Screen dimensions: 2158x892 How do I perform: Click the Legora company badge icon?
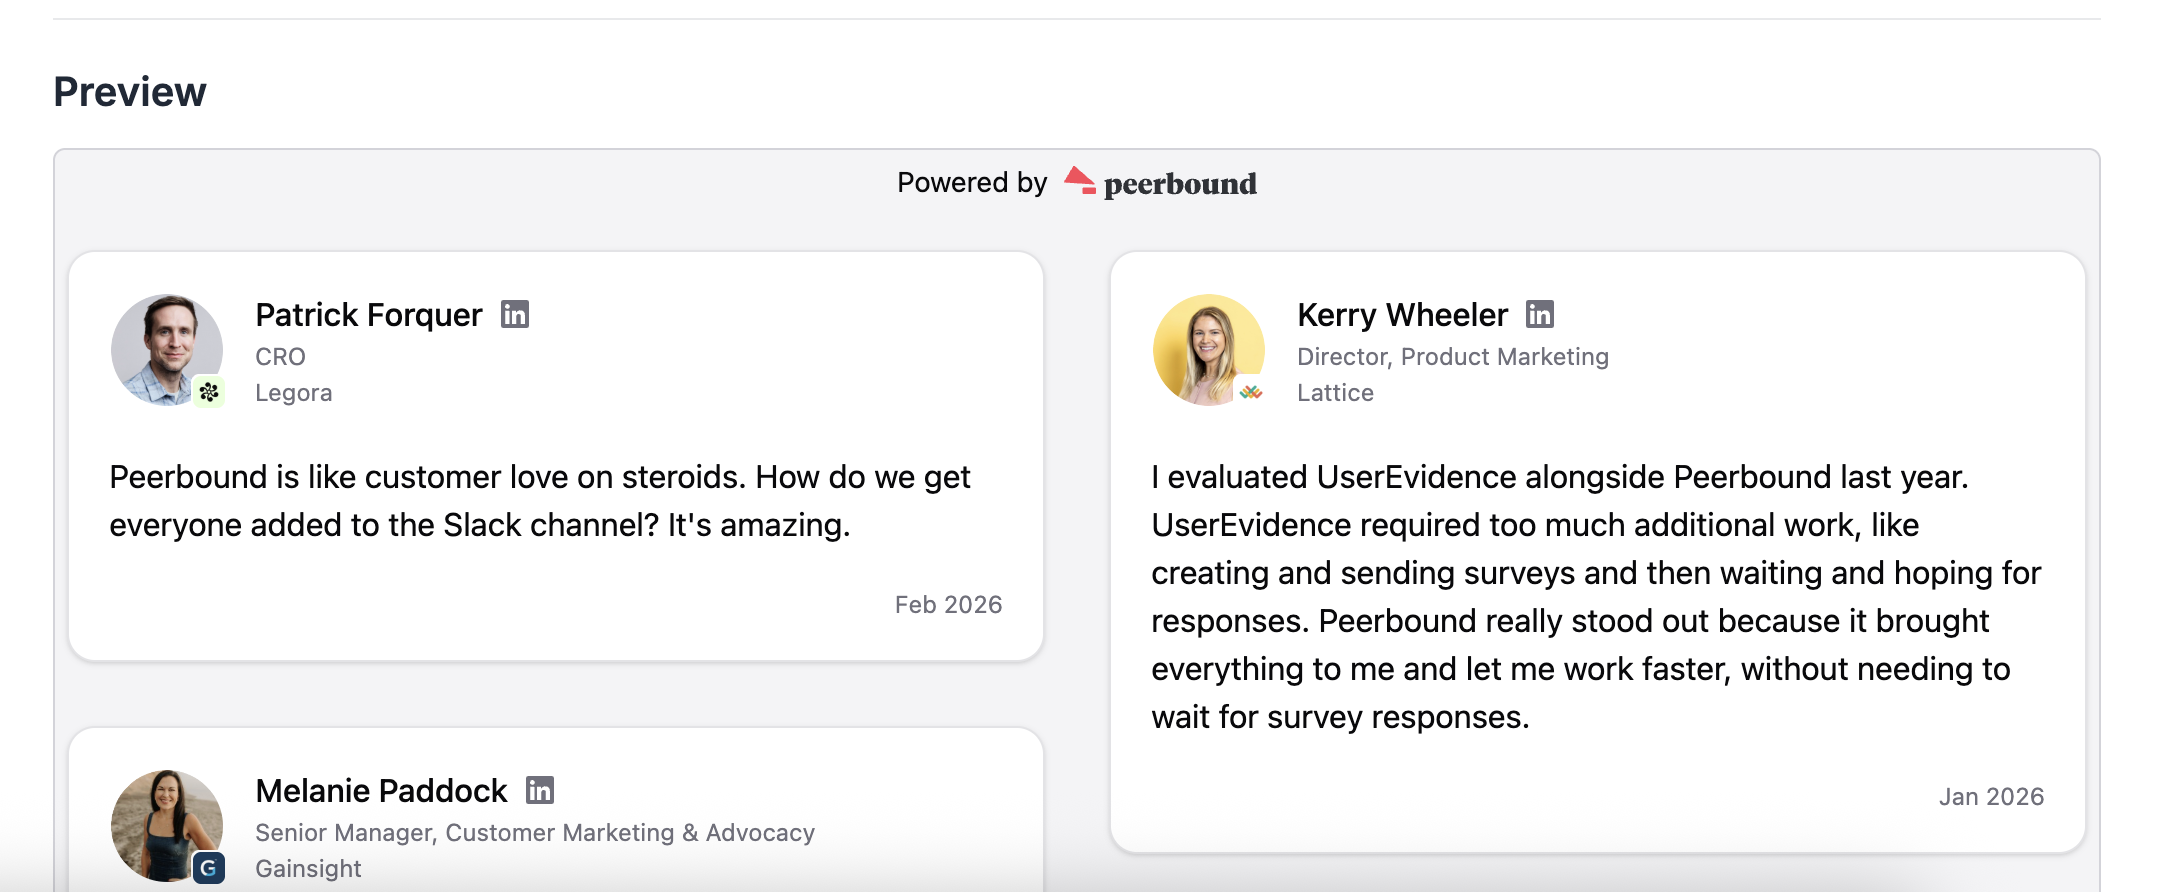click(209, 392)
